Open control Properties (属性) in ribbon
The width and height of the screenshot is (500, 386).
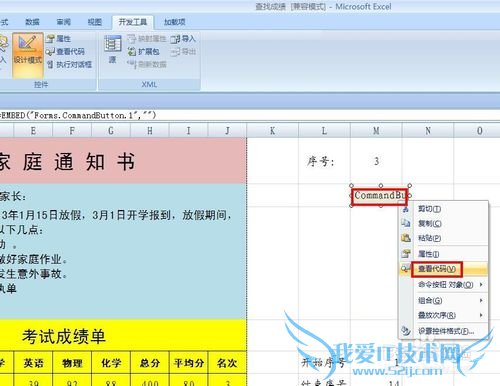[59, 39]
